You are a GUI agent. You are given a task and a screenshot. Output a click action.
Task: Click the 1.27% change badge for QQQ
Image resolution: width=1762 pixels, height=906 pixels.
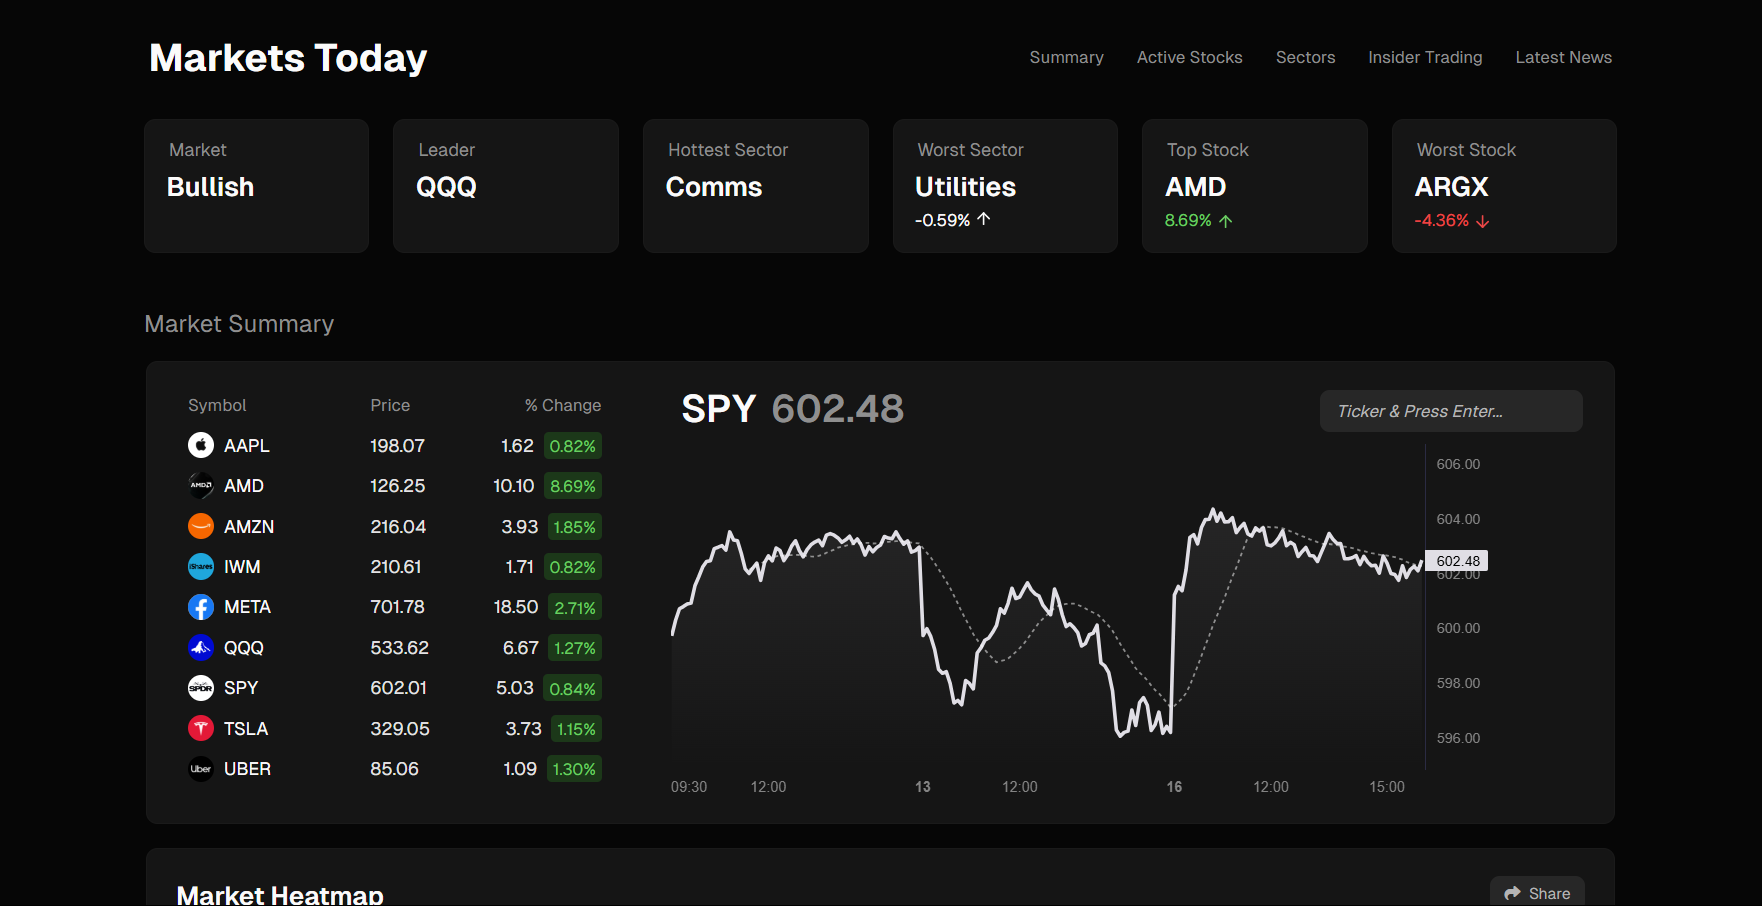coord(575,648)
